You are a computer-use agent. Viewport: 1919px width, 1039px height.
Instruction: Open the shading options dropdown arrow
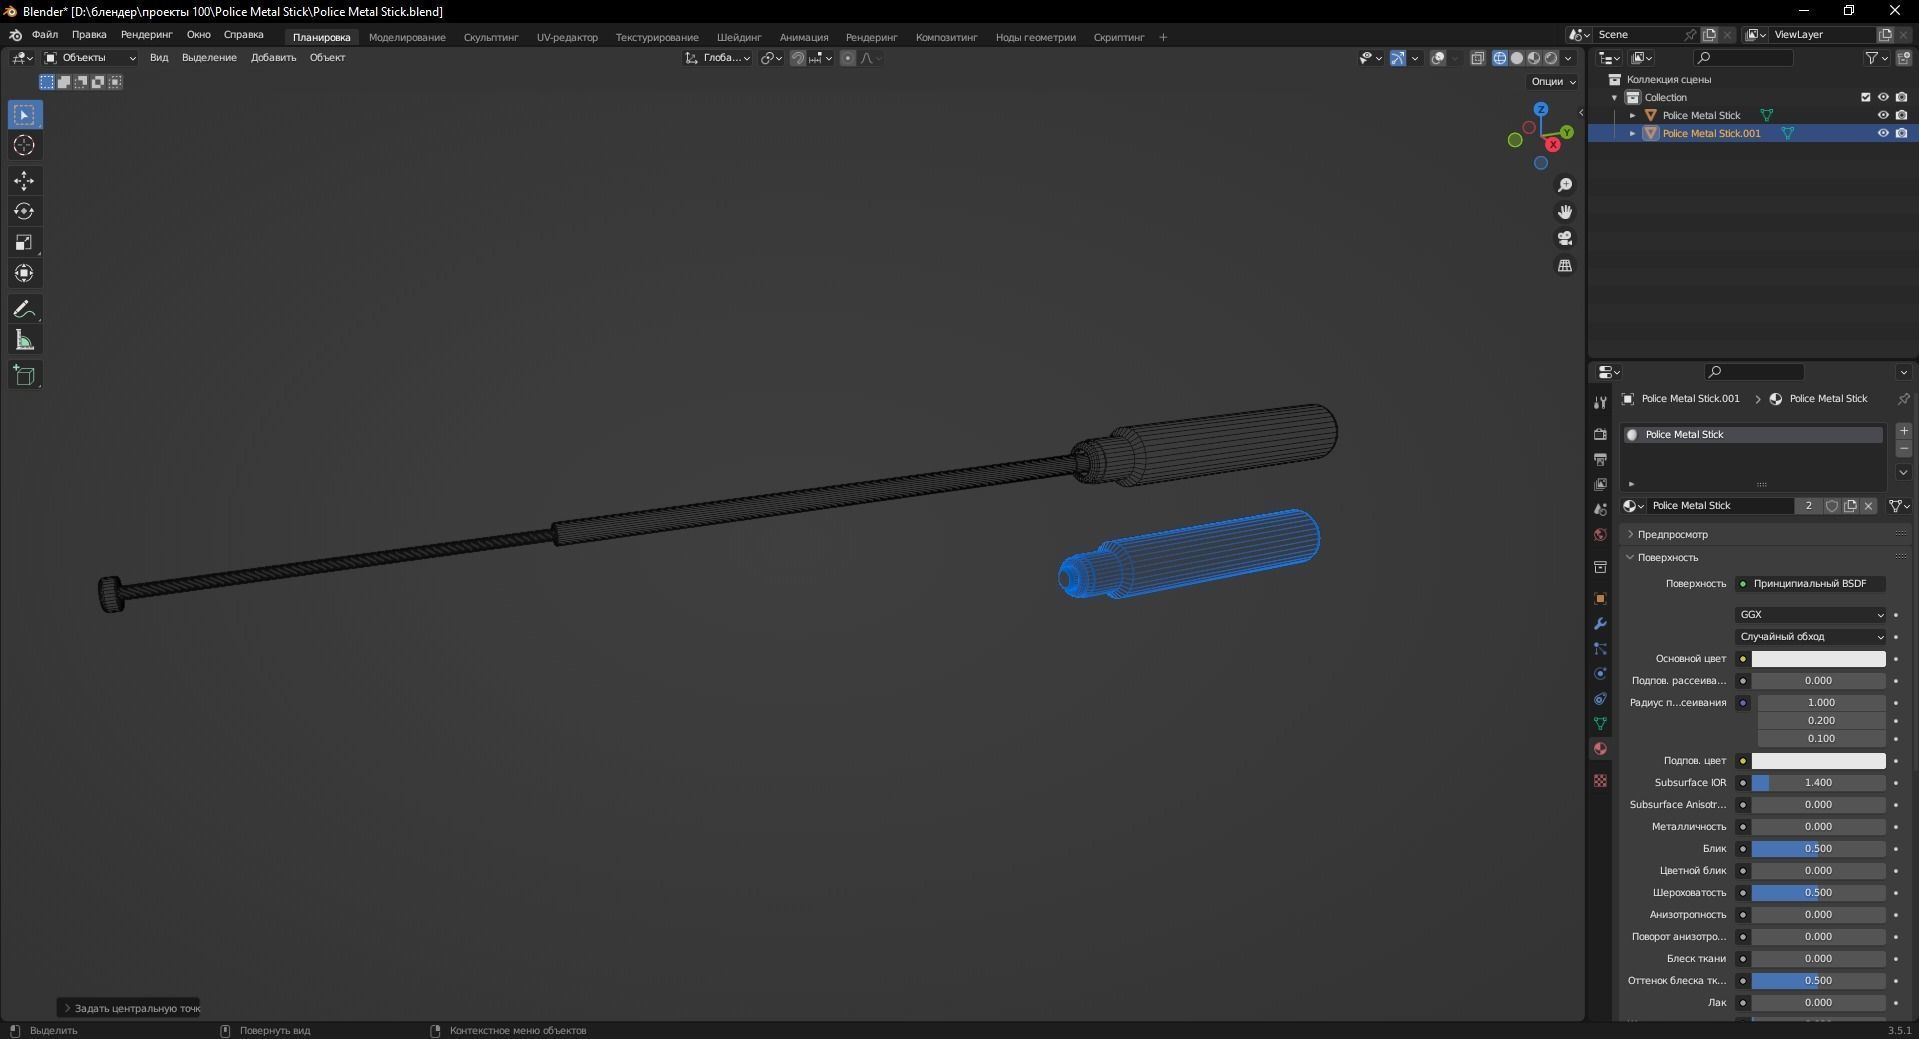(1569, 58)
